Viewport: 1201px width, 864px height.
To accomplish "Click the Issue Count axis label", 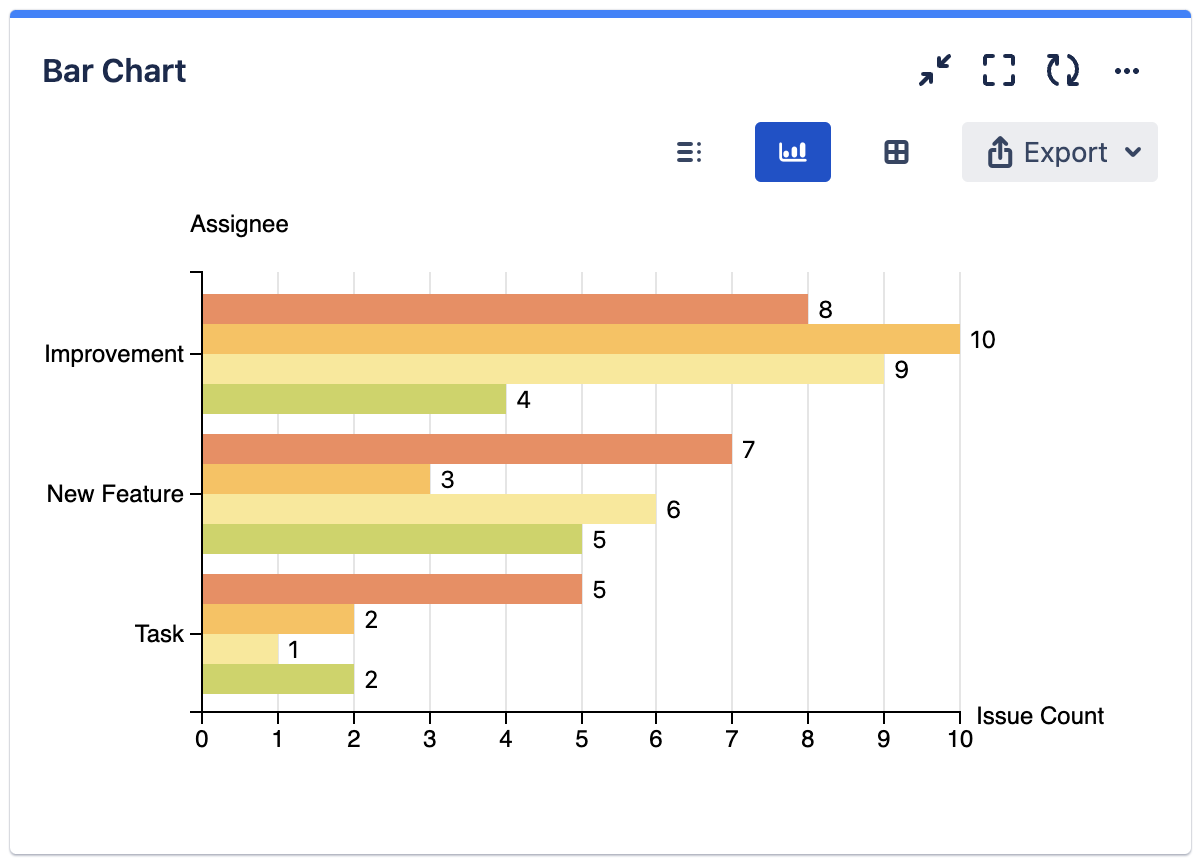I will (x=1038, y=716).
